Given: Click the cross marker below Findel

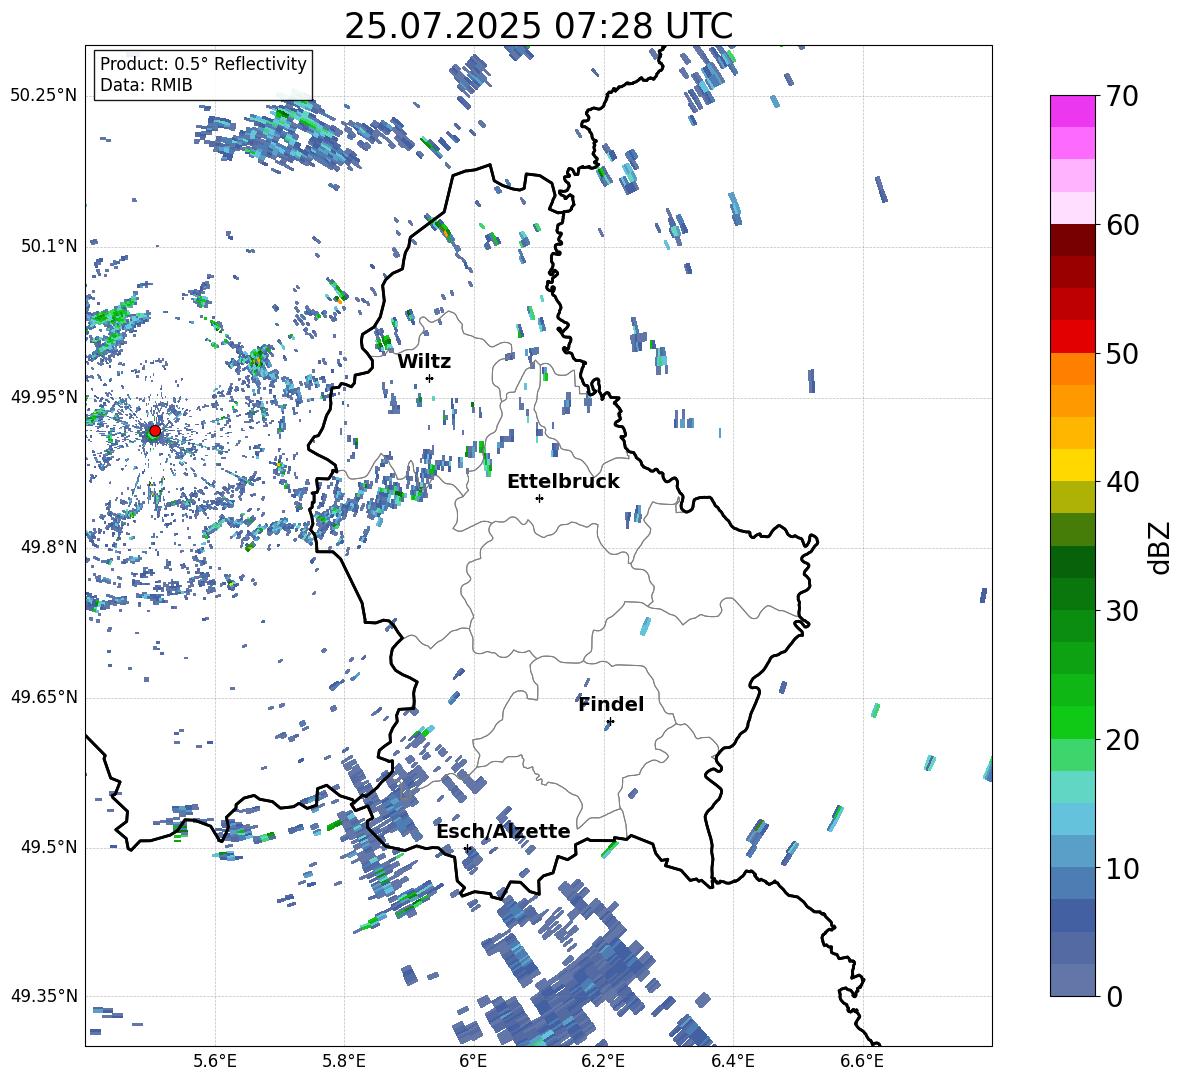Looking at the screenshot, I should (x=610, y=722).
